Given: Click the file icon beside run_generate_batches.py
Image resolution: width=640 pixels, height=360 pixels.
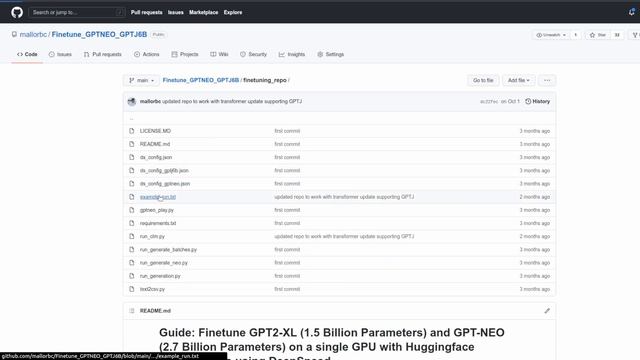Looking at the screenshot, I should (131, 249).
